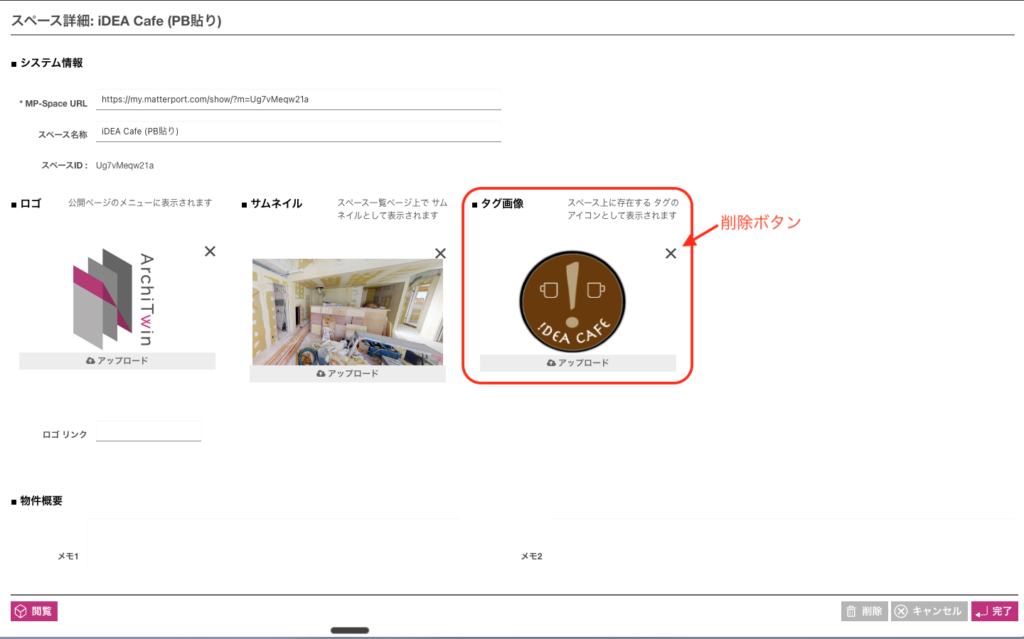Select the ArchiTwin logo preview
This screenshot has width=1024, height=639.
(x=117, y=297)
